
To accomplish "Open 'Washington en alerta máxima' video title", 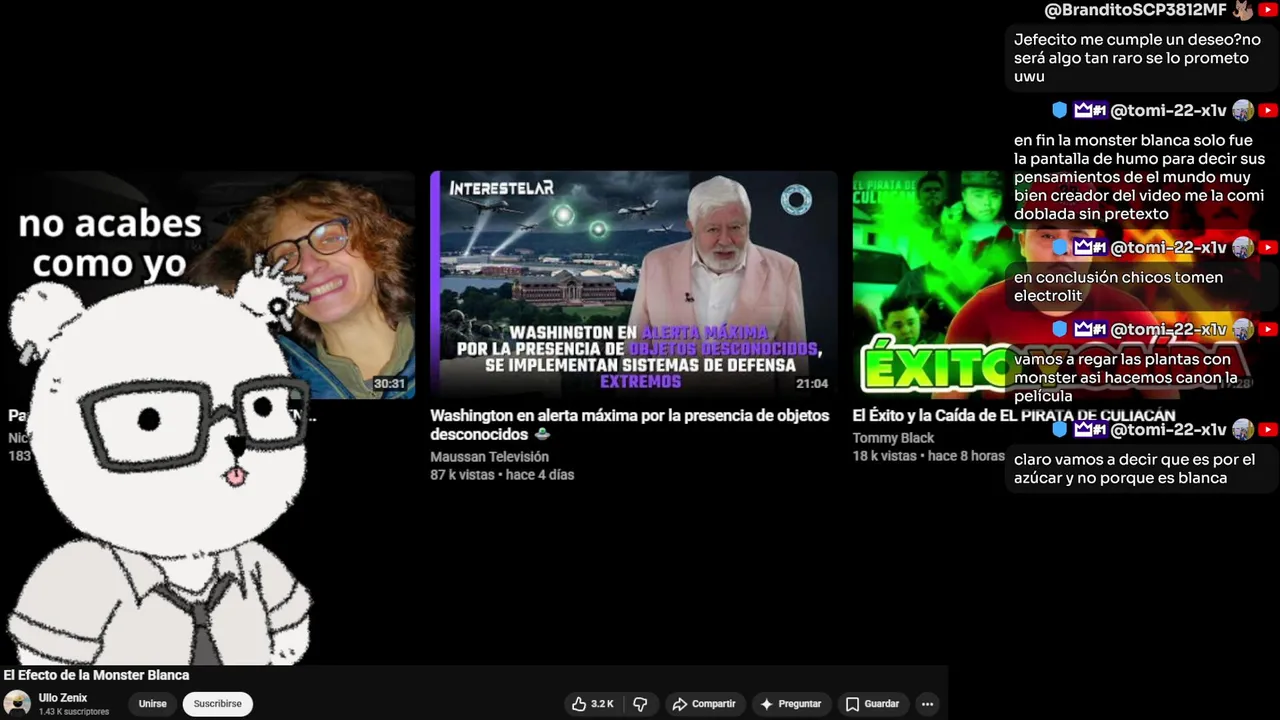I will tap(629, 425).
